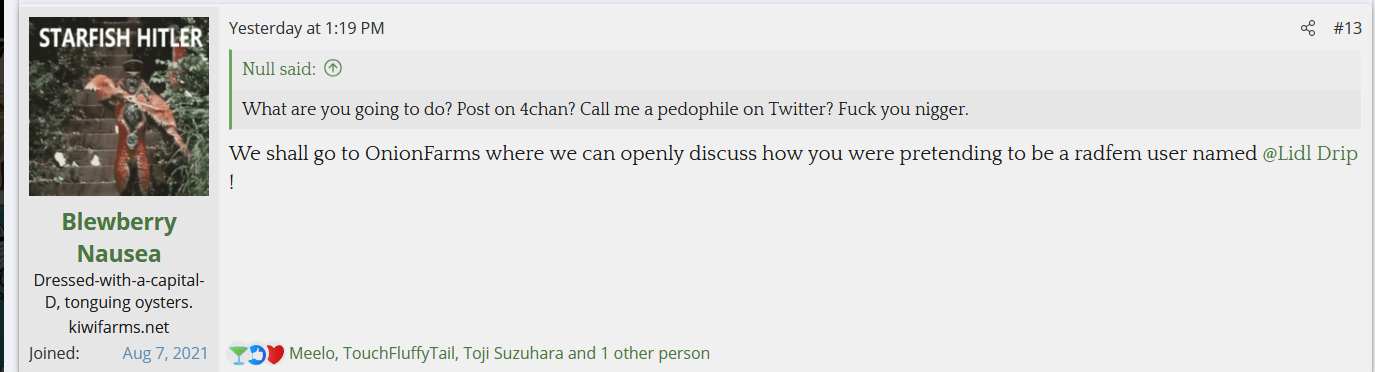Show reactions via '1 other person' link
This screenshot has height=372, width=1375.
654,353
